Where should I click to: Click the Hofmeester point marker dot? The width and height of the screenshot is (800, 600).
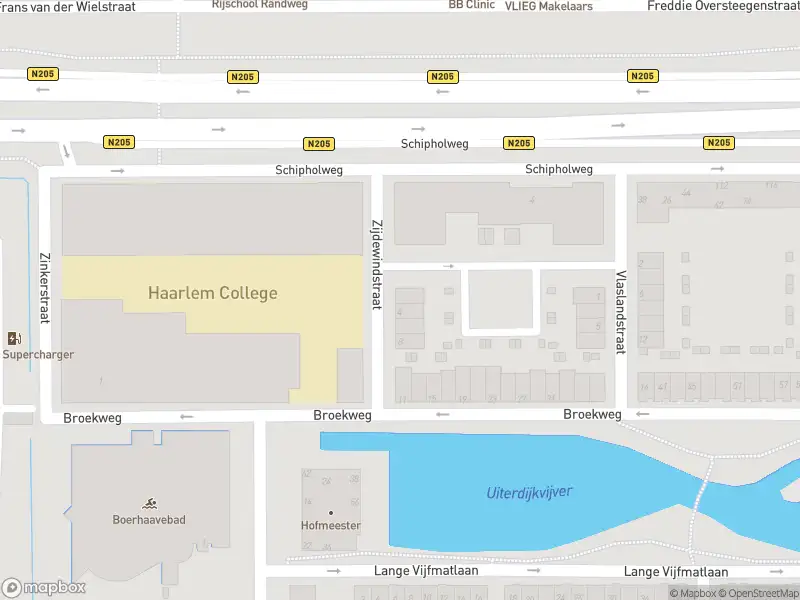click(331, 513)
